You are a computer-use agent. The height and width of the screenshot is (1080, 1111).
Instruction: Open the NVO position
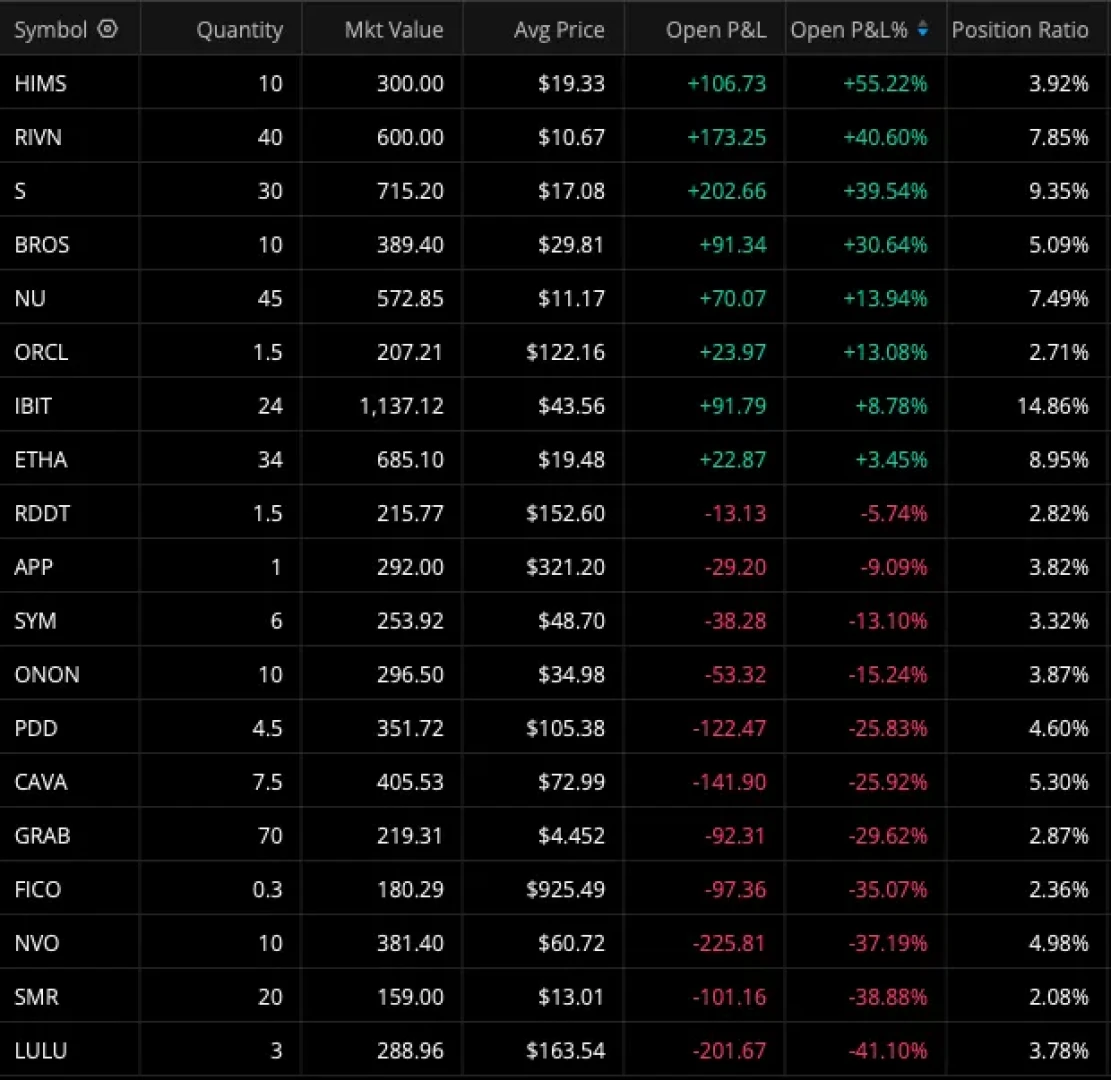pos(37,944)
